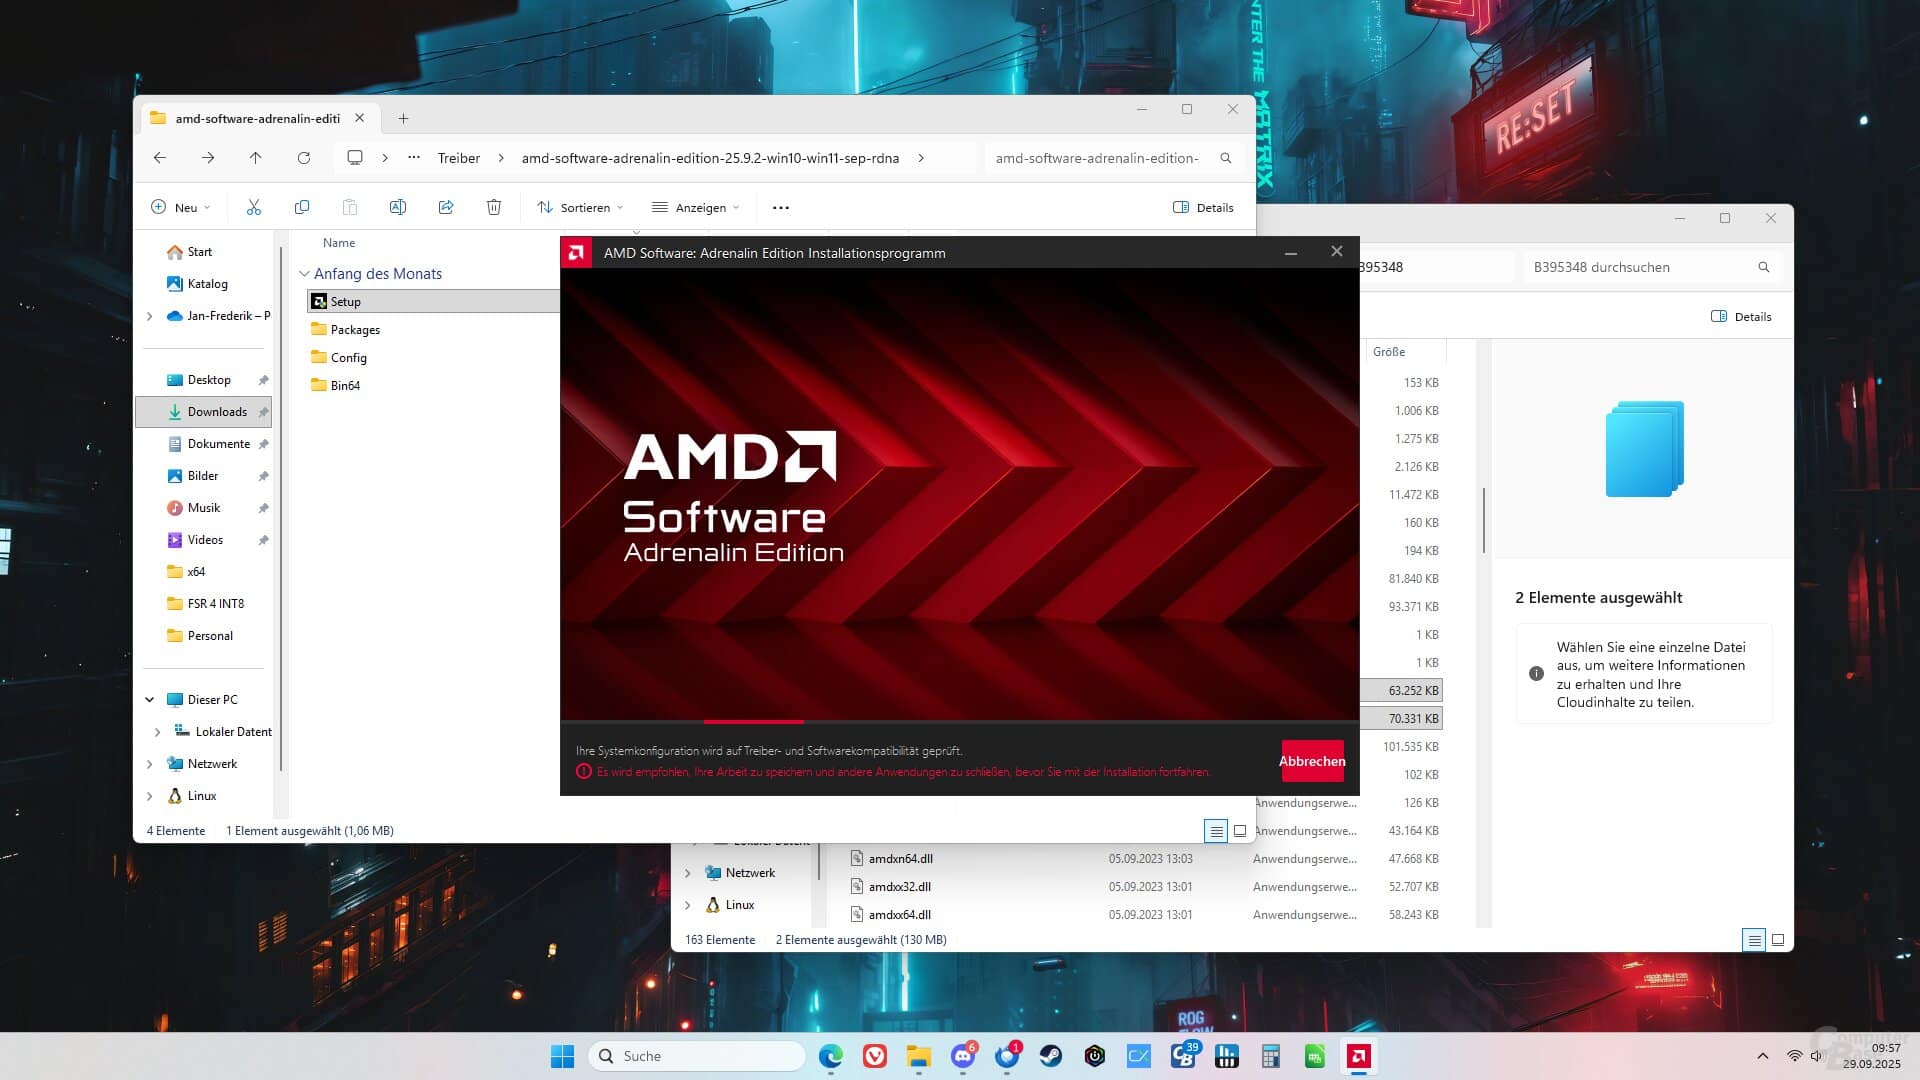Open CapFrameX from the taskbar
This screenshot has height=1080, width=1920.
click(1136, 1056)
